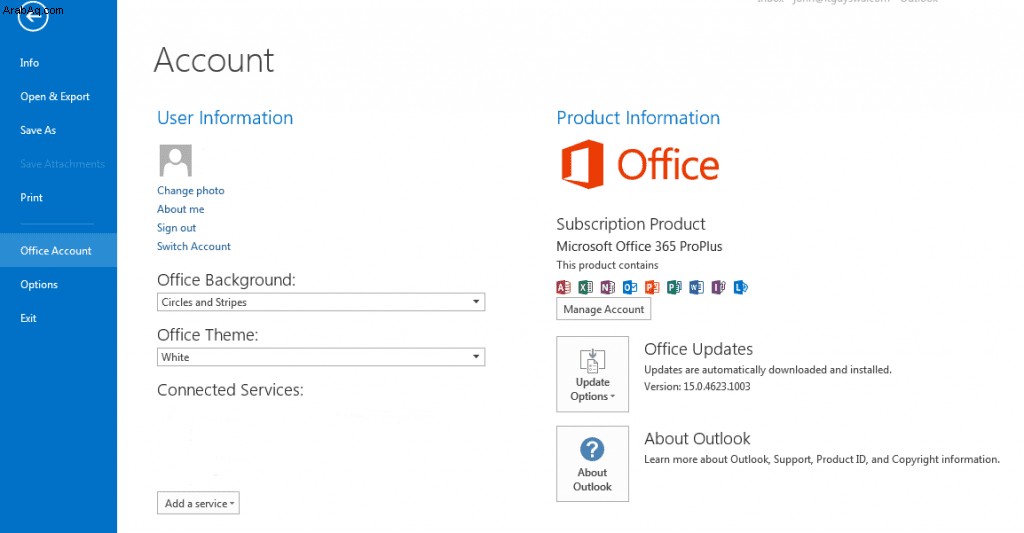Click the Change photo link
The width and height of the screenshot is (1024, 533).
[191, 190]
